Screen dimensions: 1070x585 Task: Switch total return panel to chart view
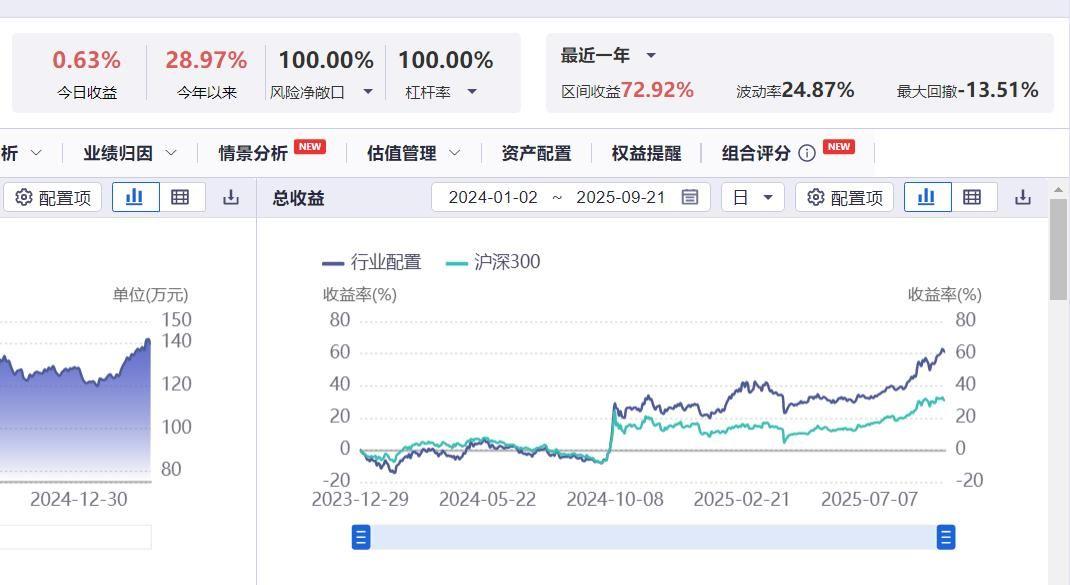(x=926, y=197)
